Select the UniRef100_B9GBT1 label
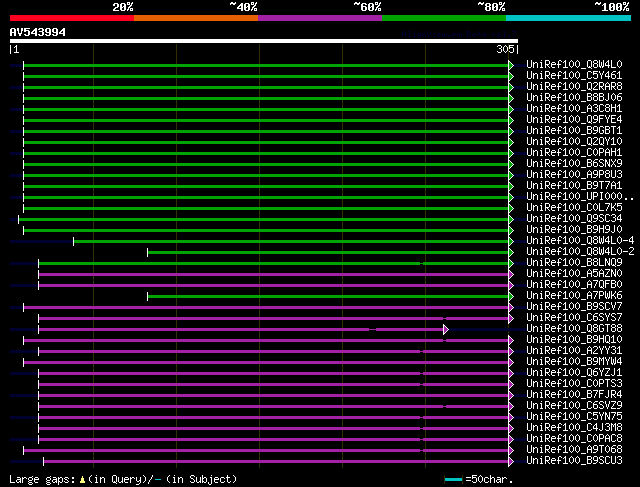 (x=574, y=131)
